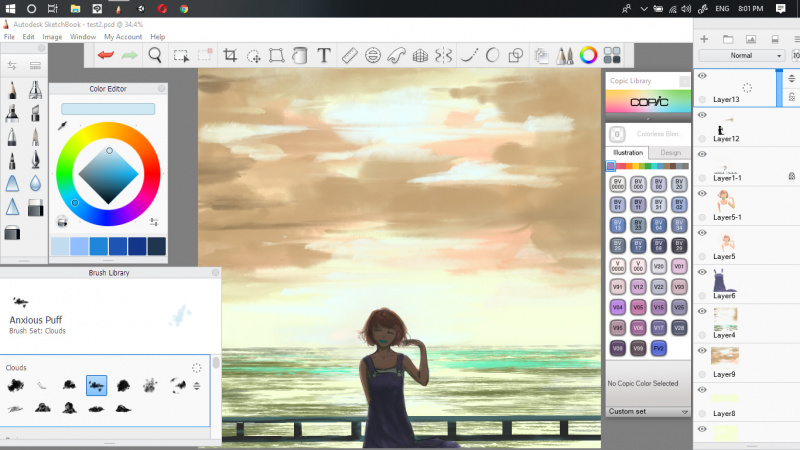This screenshot has height=450, width=800.
Task: Switch to the Illustration tab
Action: coord(628,153)
